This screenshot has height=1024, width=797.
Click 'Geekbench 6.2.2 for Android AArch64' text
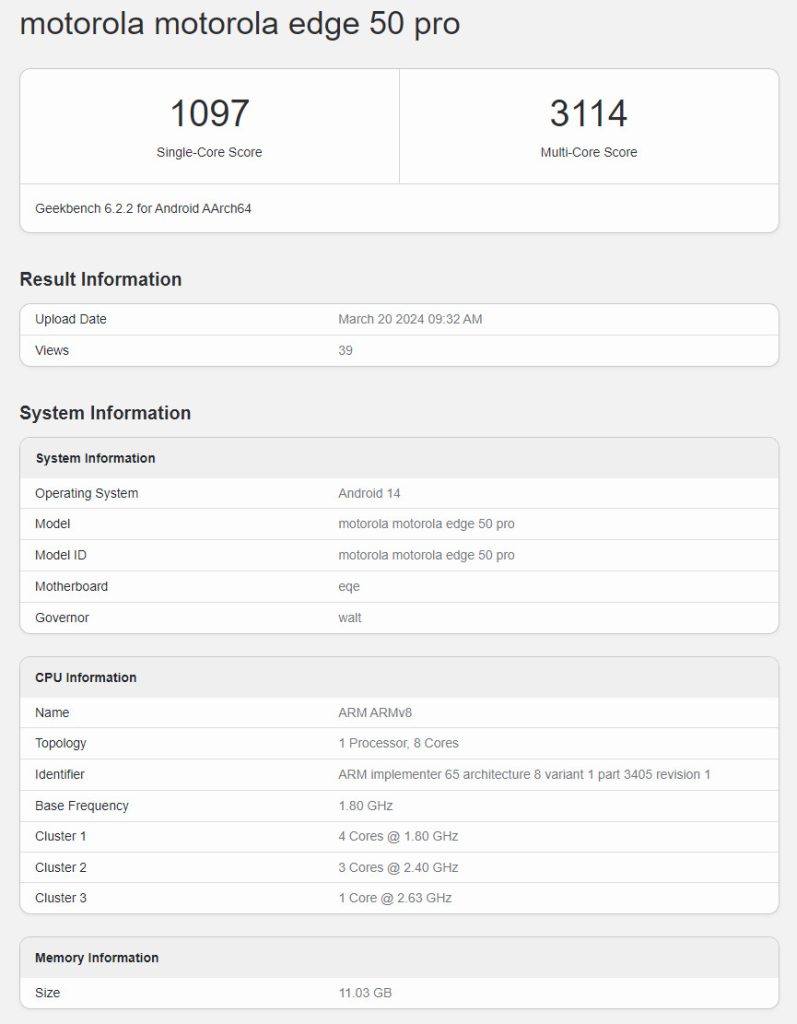[x=143, y=208]
